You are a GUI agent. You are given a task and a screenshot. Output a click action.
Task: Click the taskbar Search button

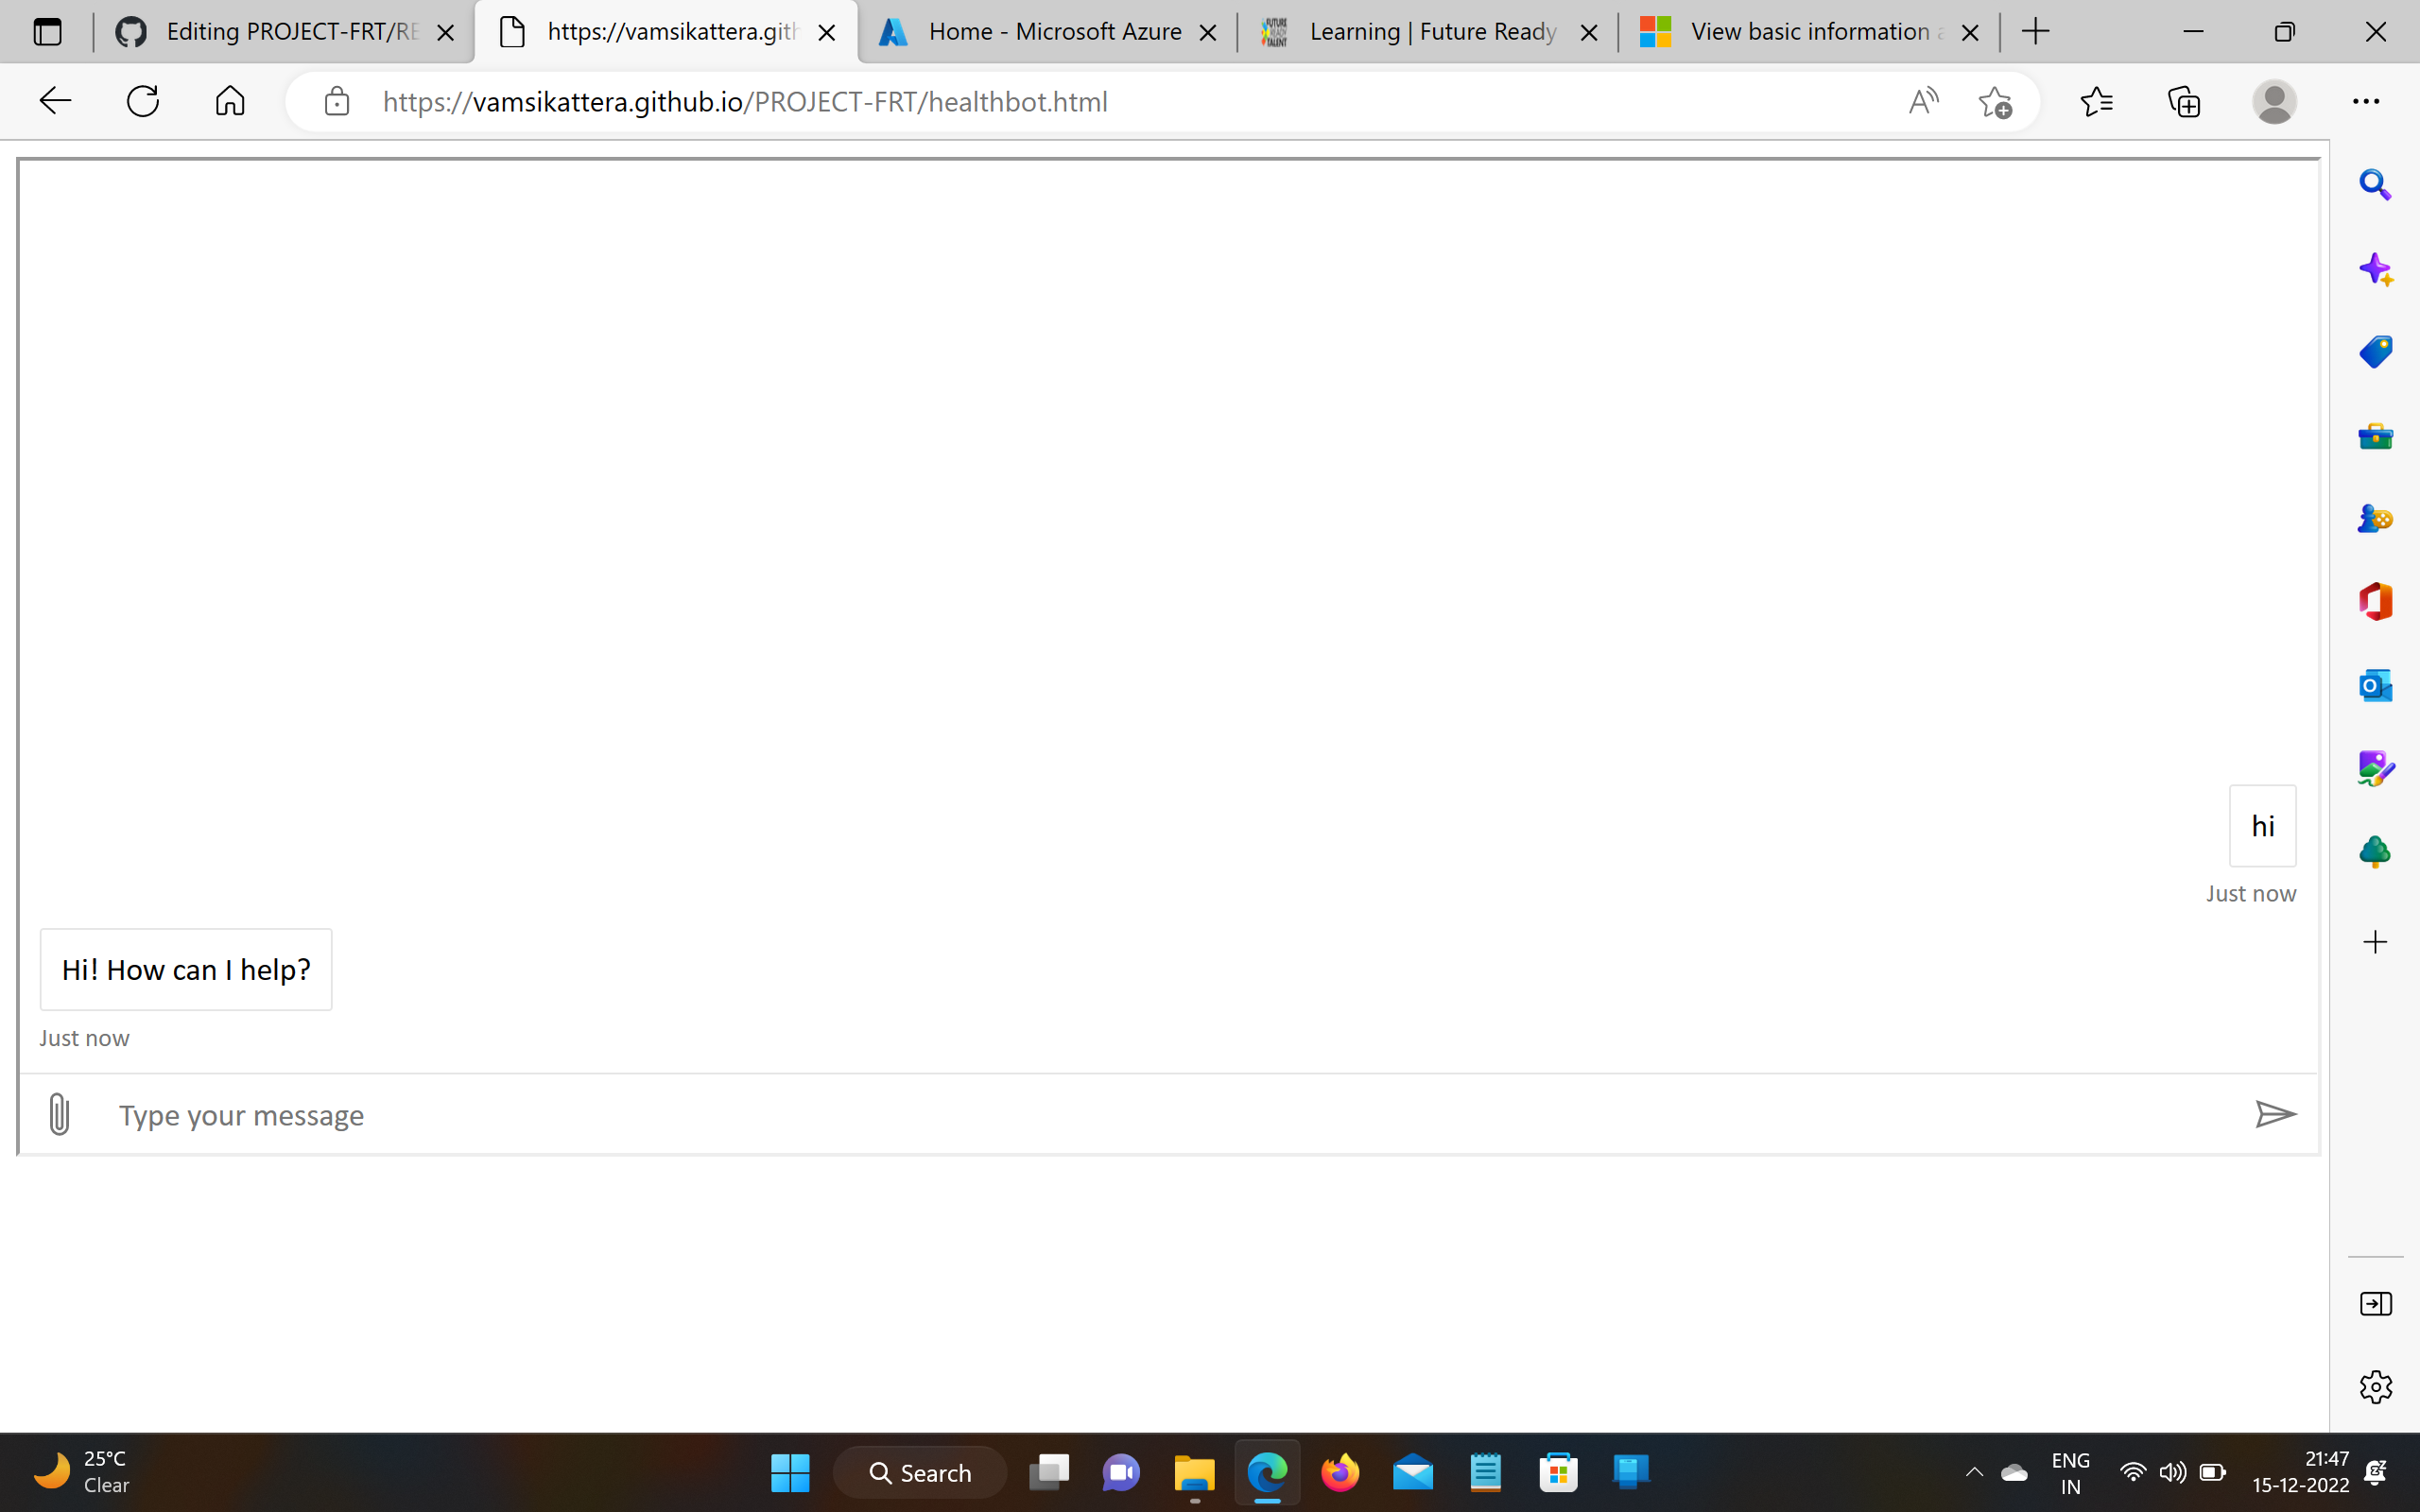coord(920,1473)
